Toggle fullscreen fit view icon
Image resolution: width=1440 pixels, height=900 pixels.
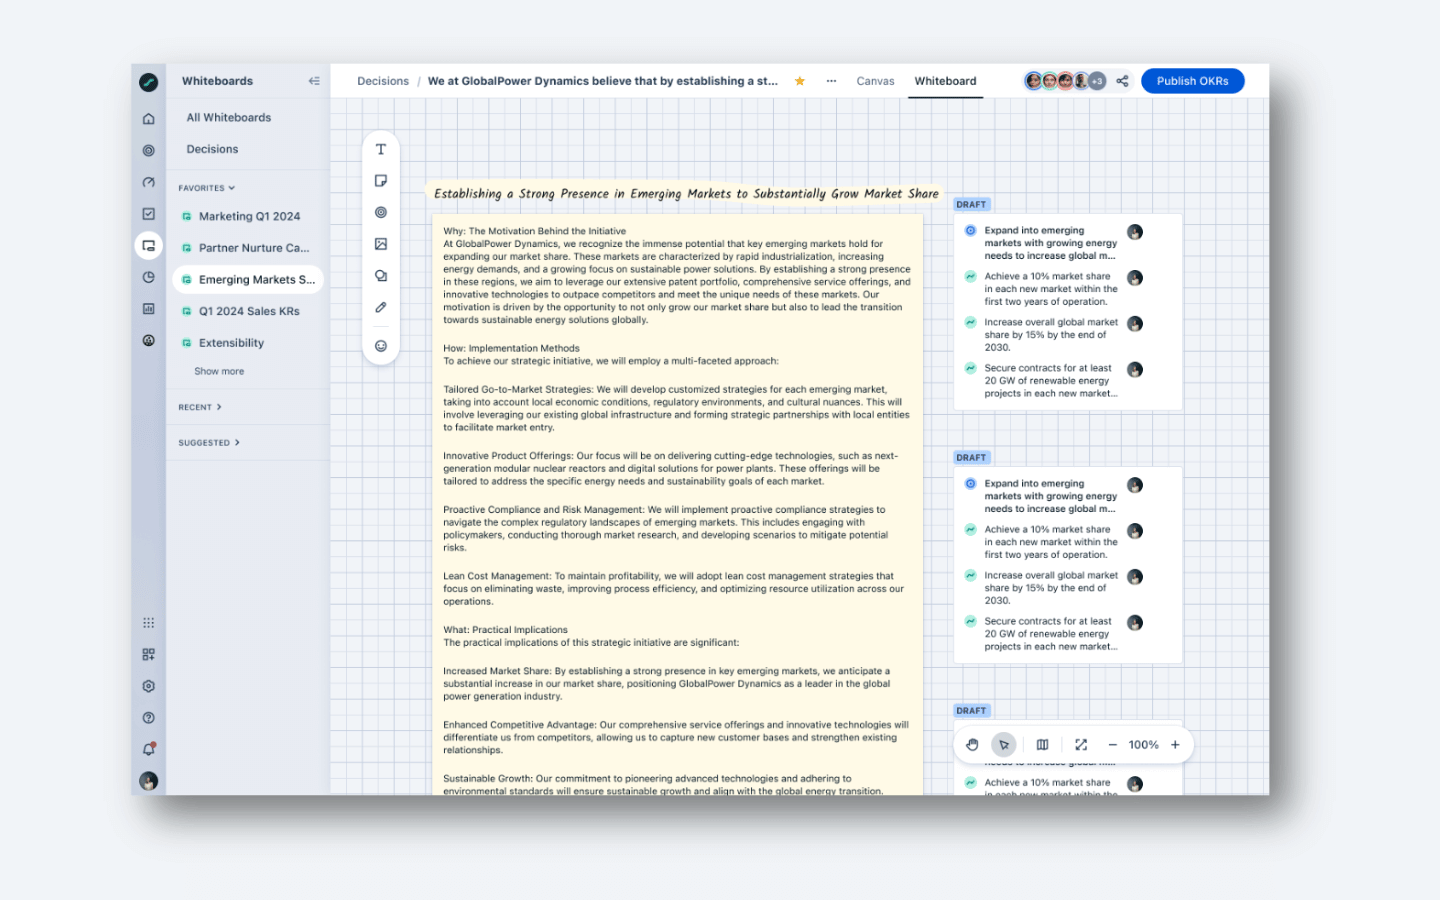[x=1081, y=745]
